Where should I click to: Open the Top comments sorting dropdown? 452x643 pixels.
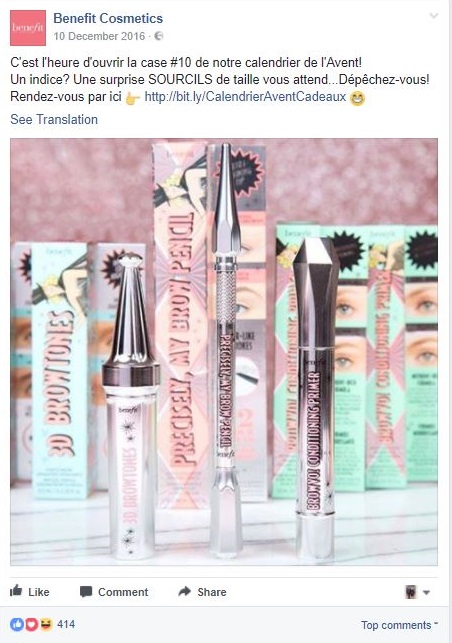(x=399, y=625)
